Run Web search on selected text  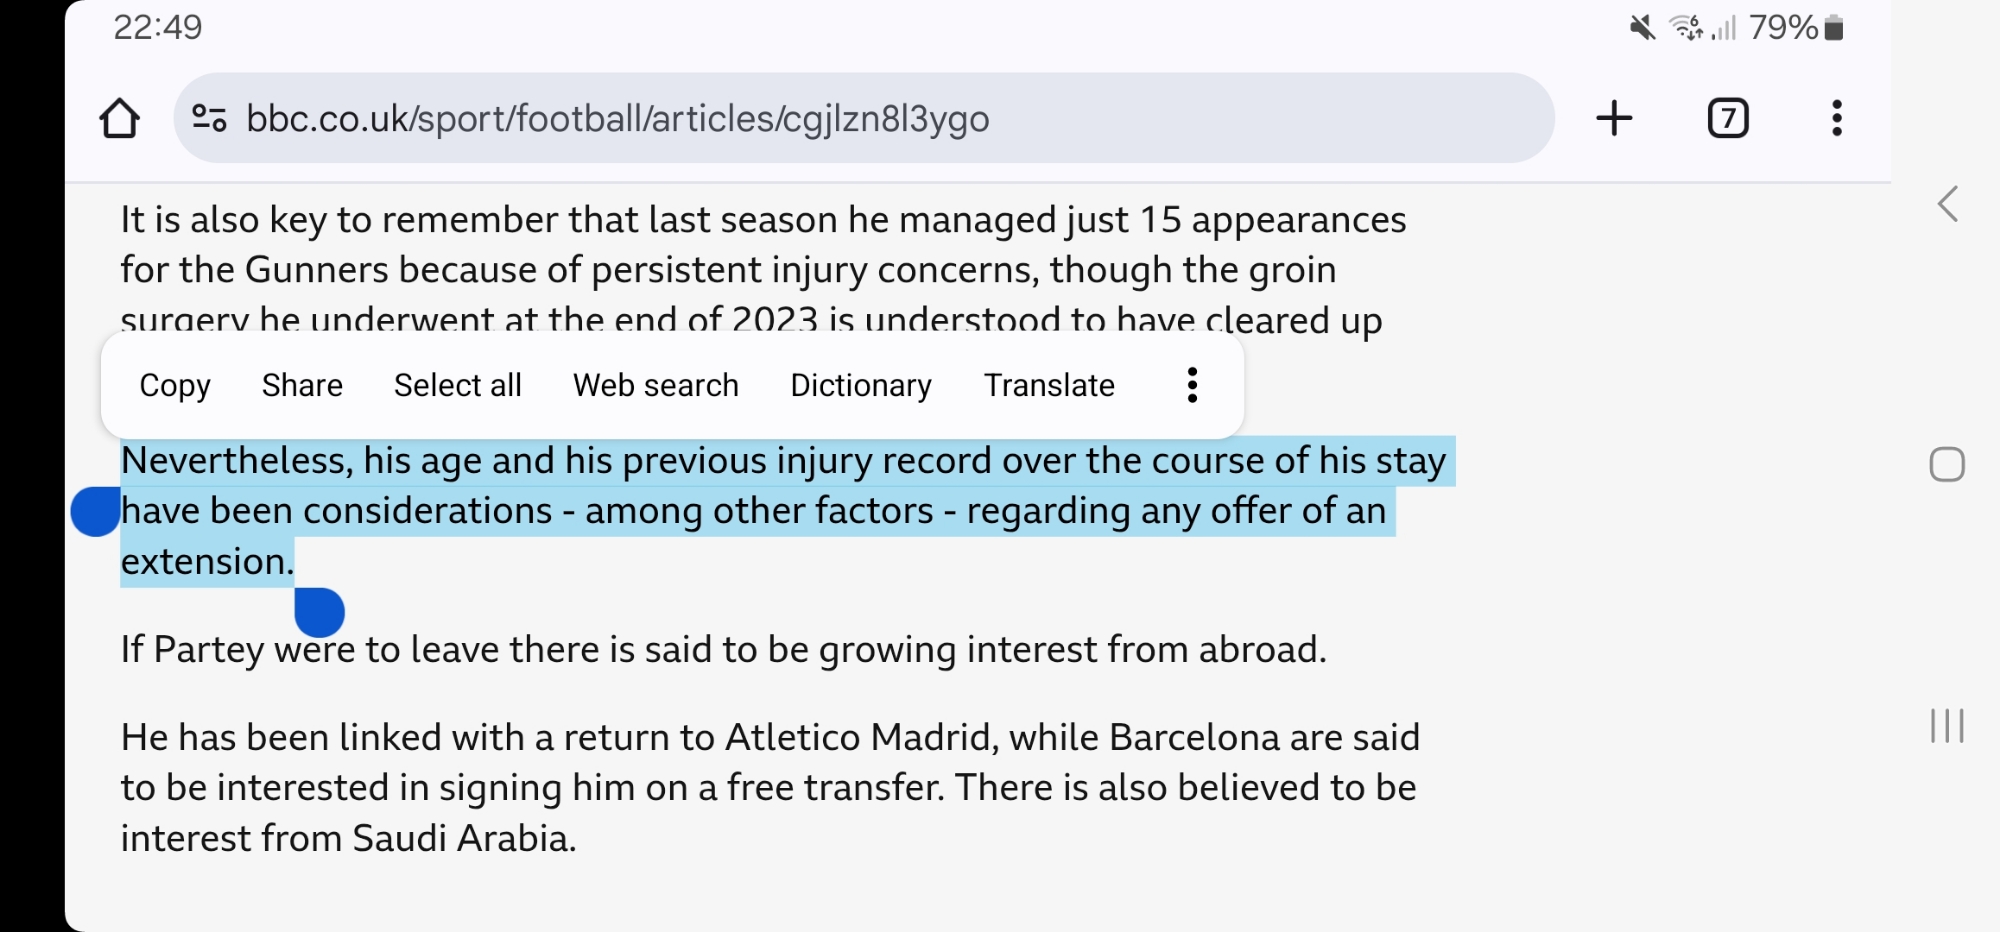656,385
